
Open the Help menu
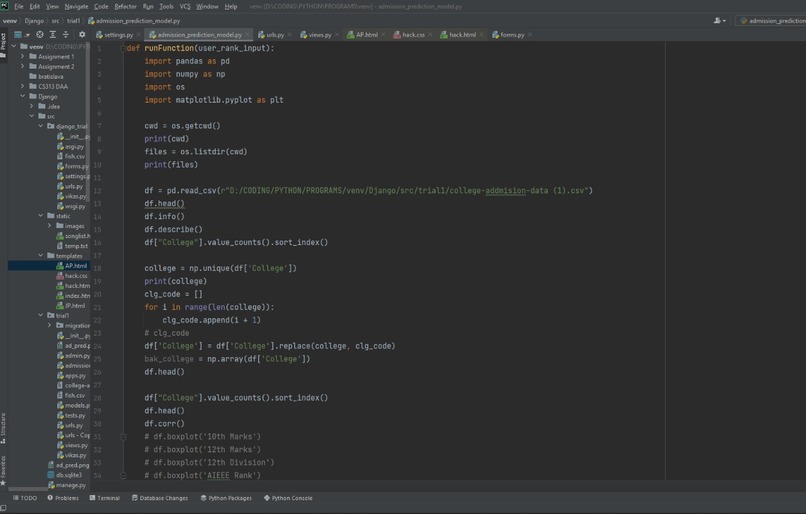click(x=231, y=7)
